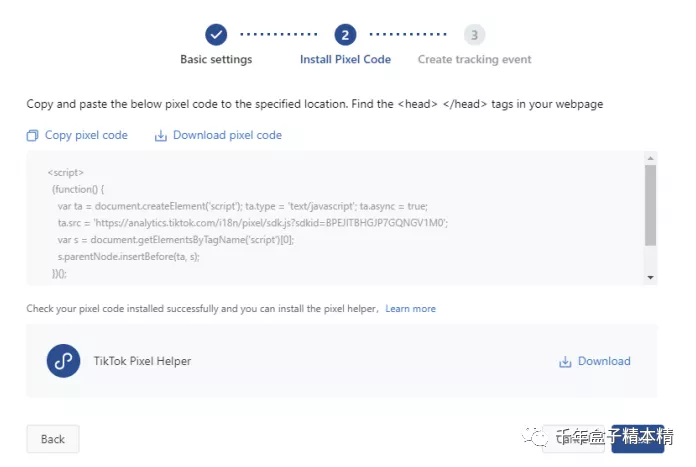The height and width of the screenshot is (467, 696).
Task: Click the greyed step 3 circle
Action: (x=475, y=35)
